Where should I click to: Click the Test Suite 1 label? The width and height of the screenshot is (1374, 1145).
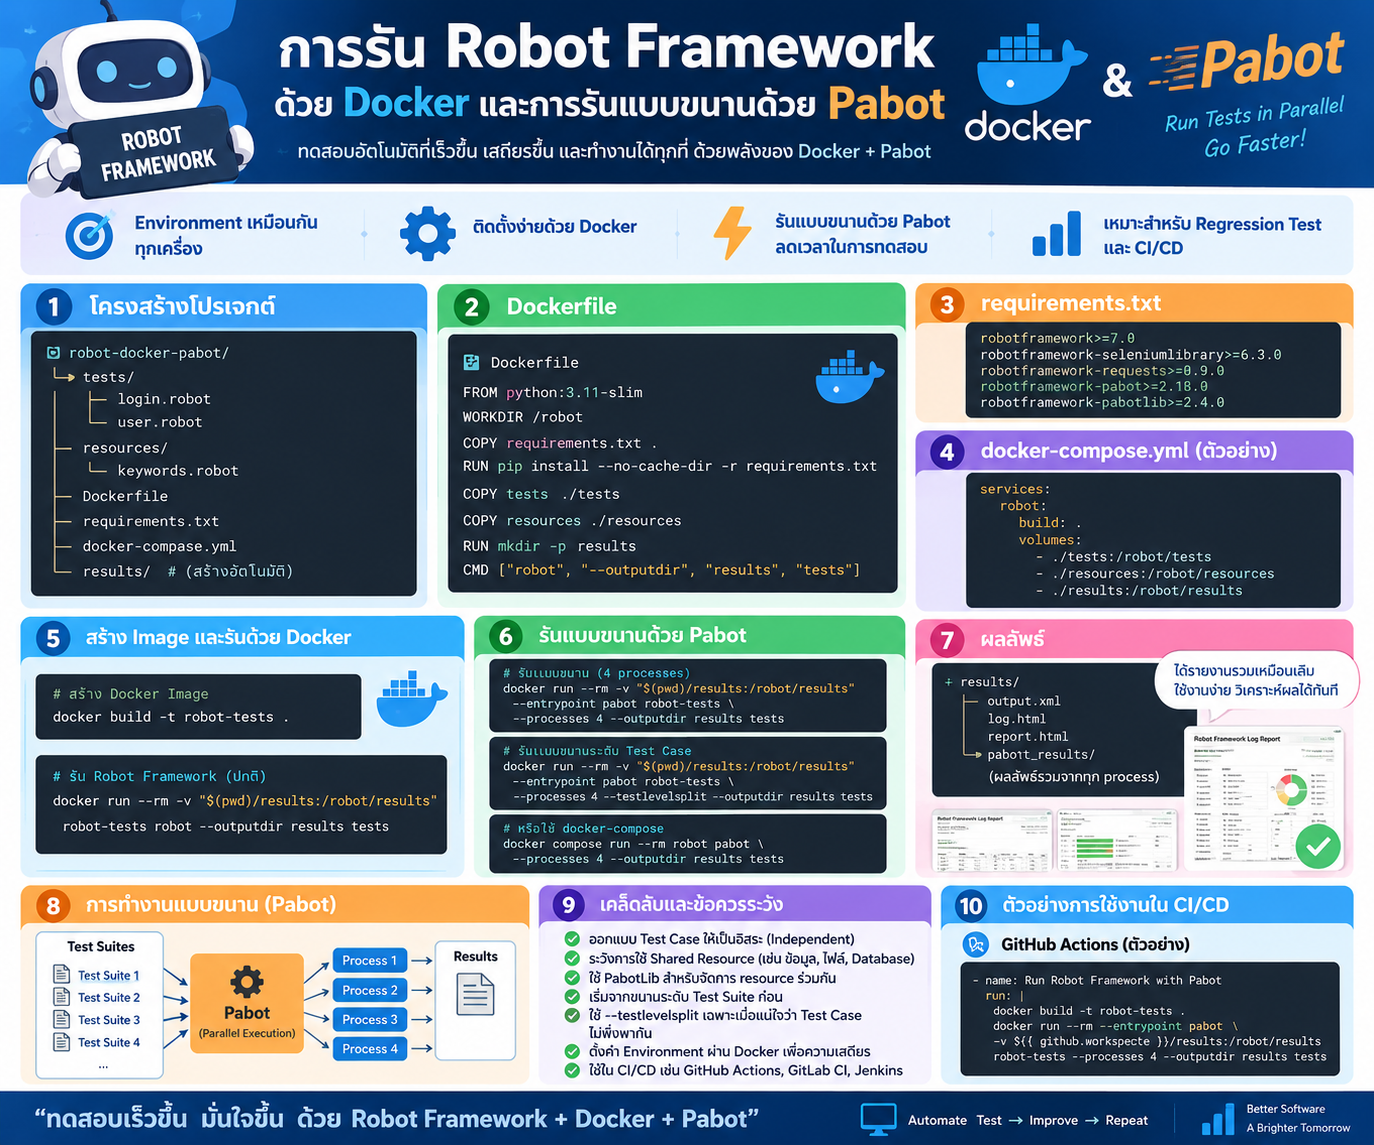click(109, 975)
